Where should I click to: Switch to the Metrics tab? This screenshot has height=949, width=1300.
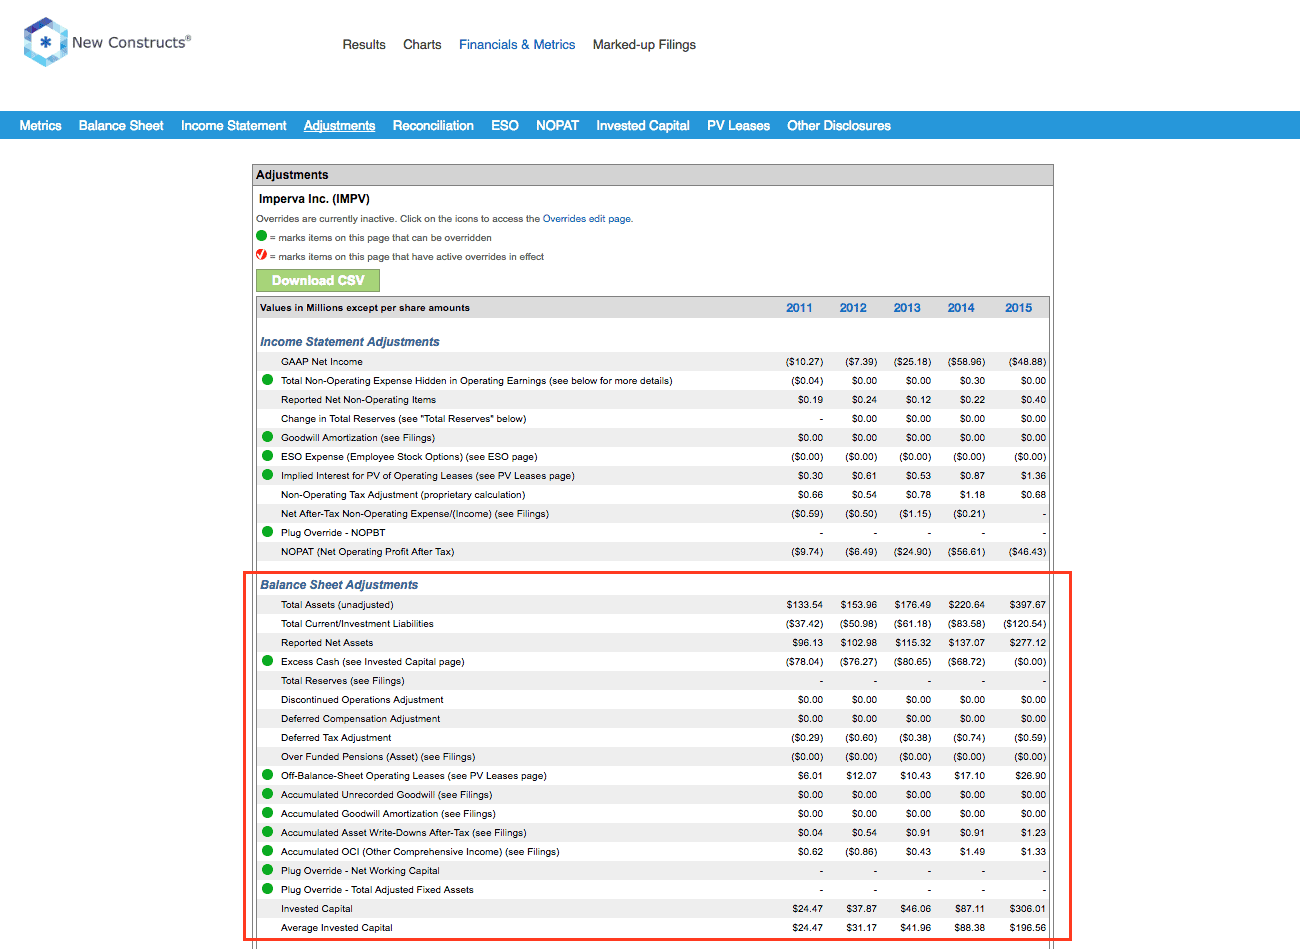tap(40, 125)
